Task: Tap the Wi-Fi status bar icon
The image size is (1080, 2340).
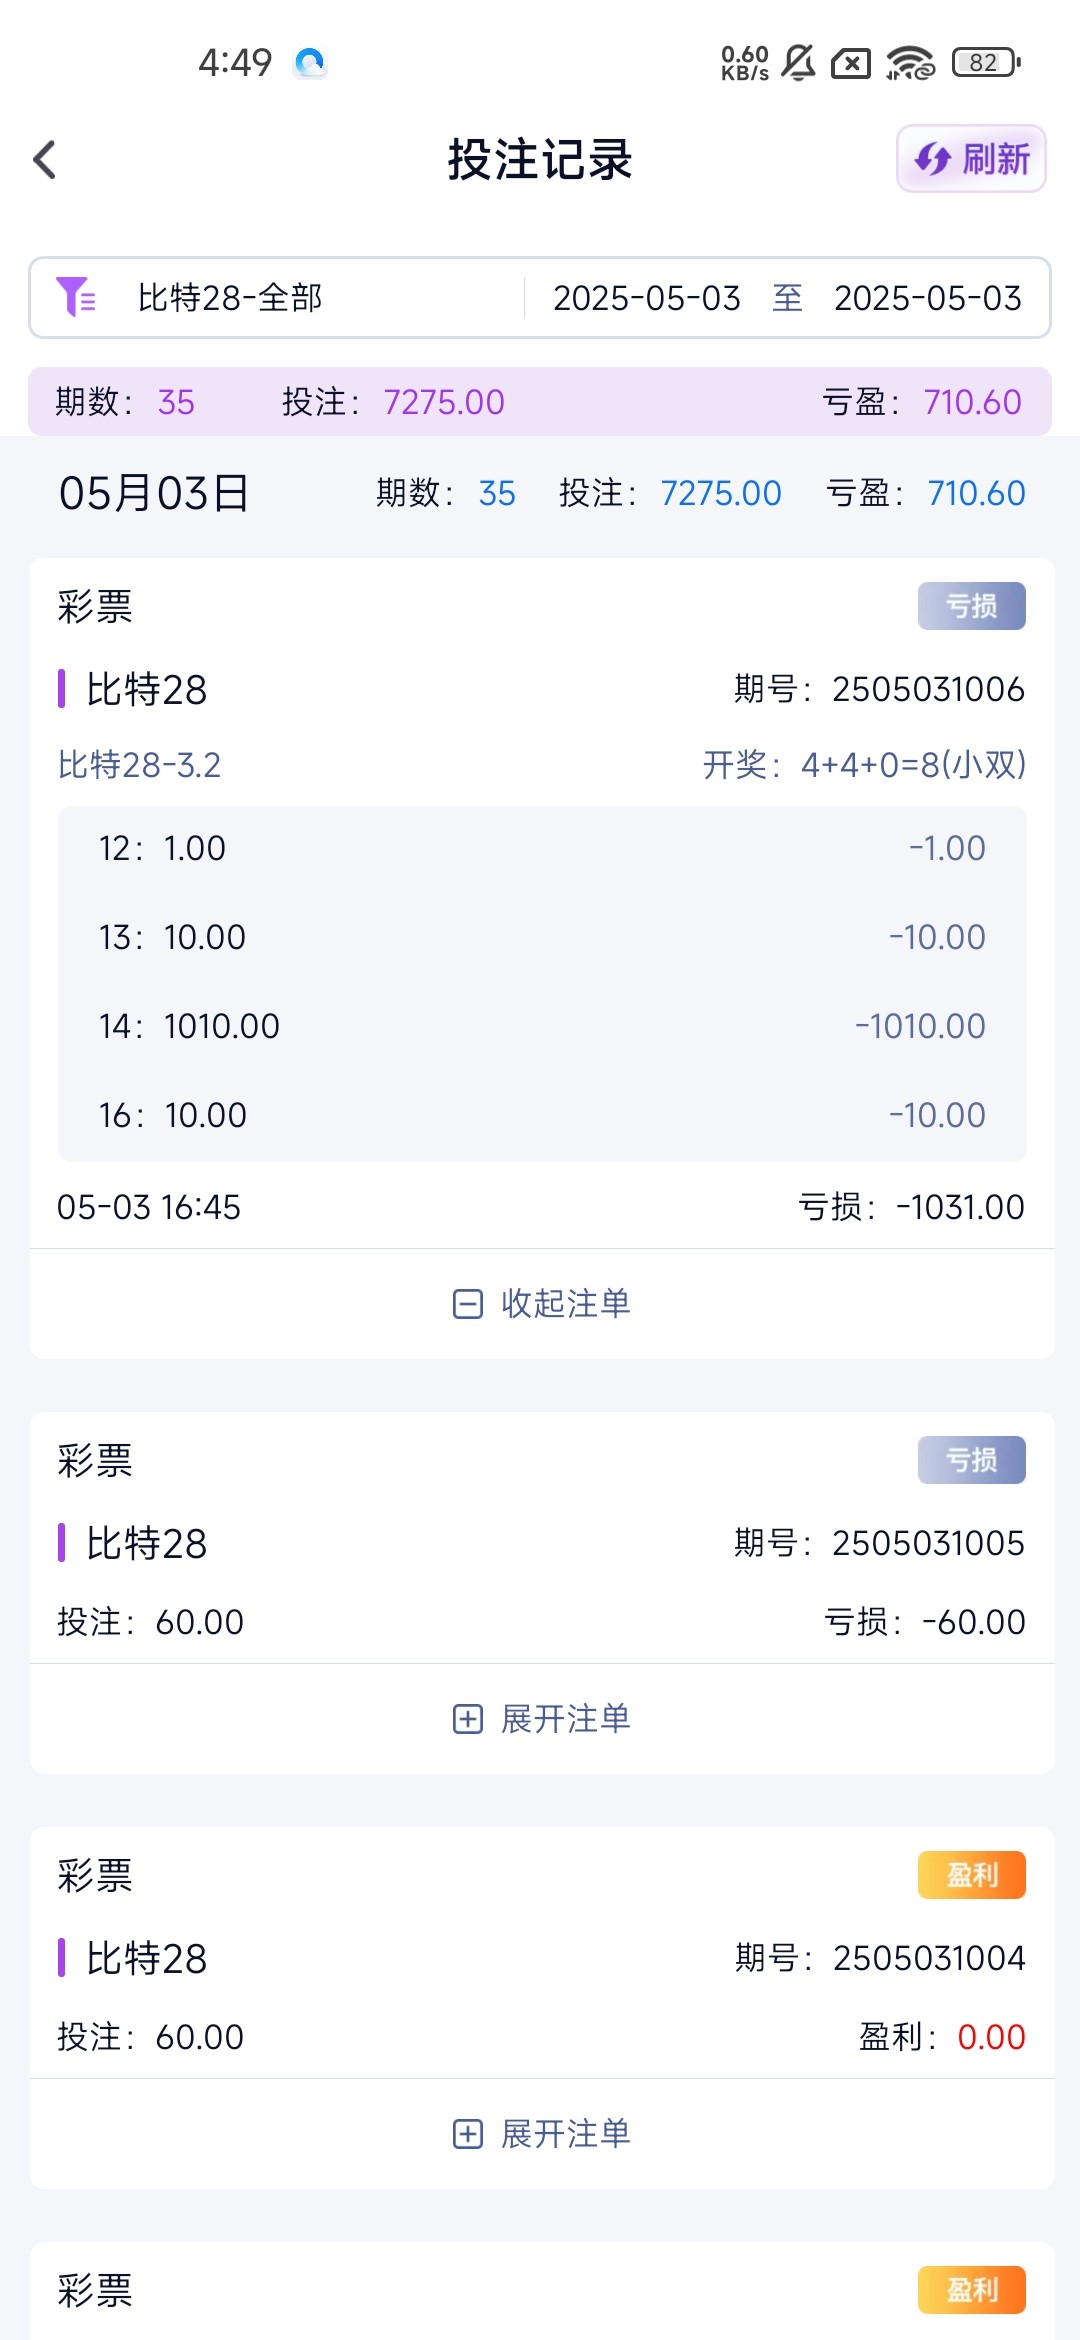Action: 909,63
